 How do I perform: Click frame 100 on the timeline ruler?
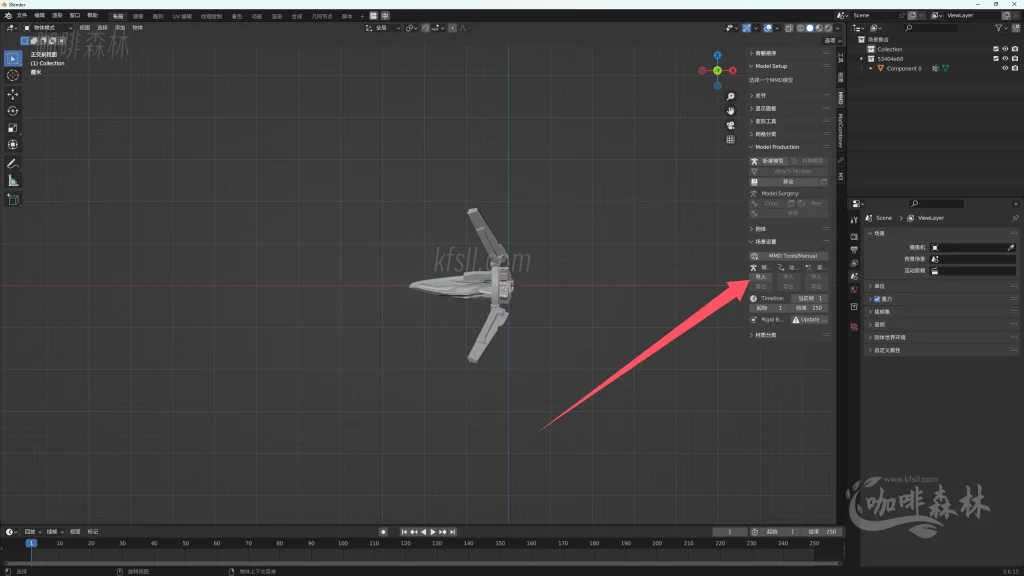click(x=343, y=543)
